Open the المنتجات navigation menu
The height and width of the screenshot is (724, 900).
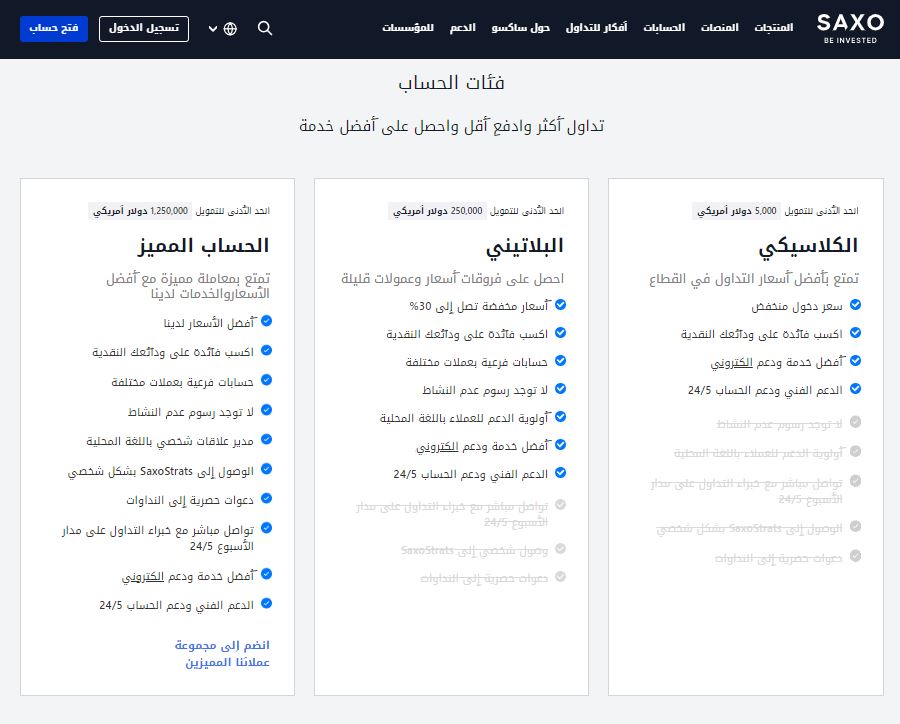773,28
